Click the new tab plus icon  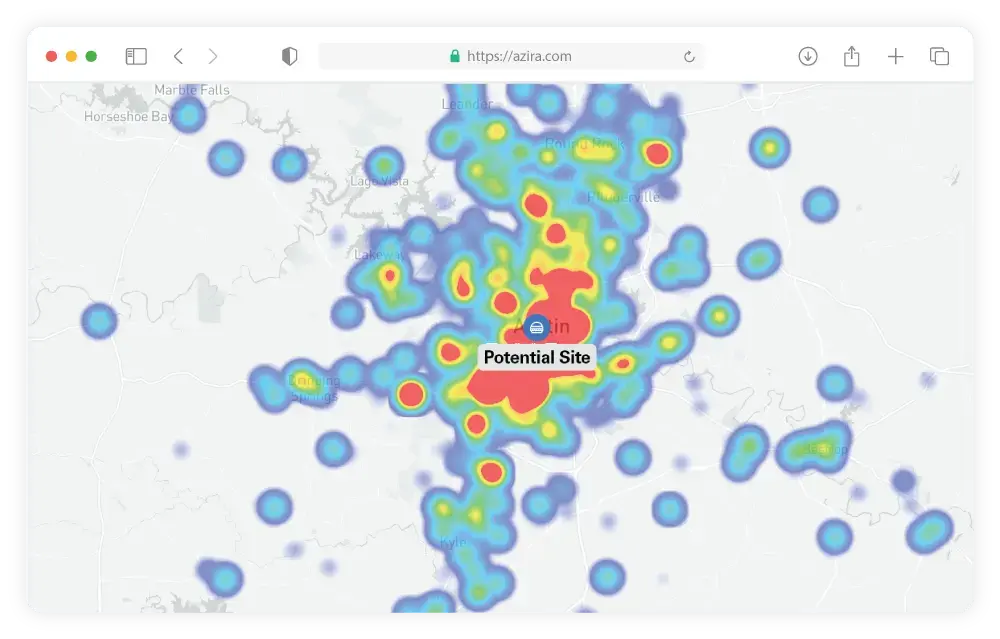[x=896, y=56]
